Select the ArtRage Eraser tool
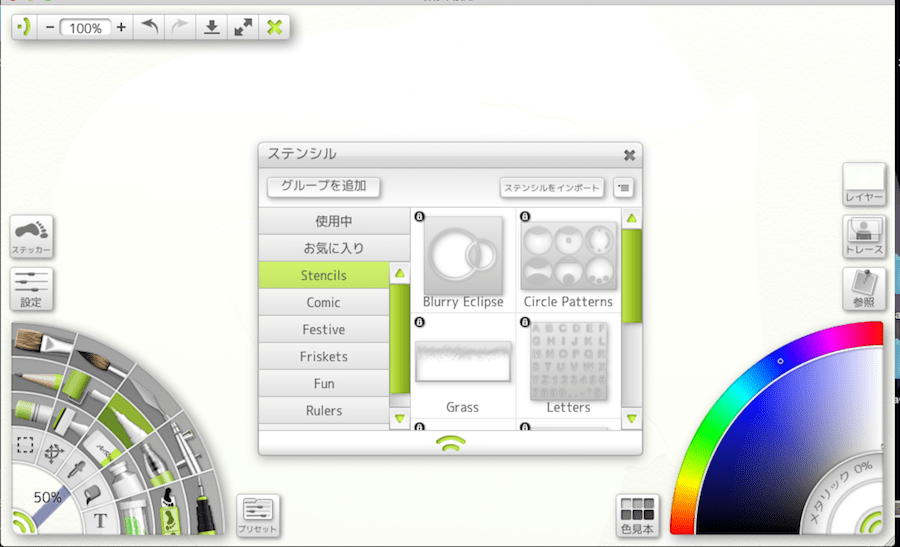The image size is (900, 547). click(x=103, y=448)
